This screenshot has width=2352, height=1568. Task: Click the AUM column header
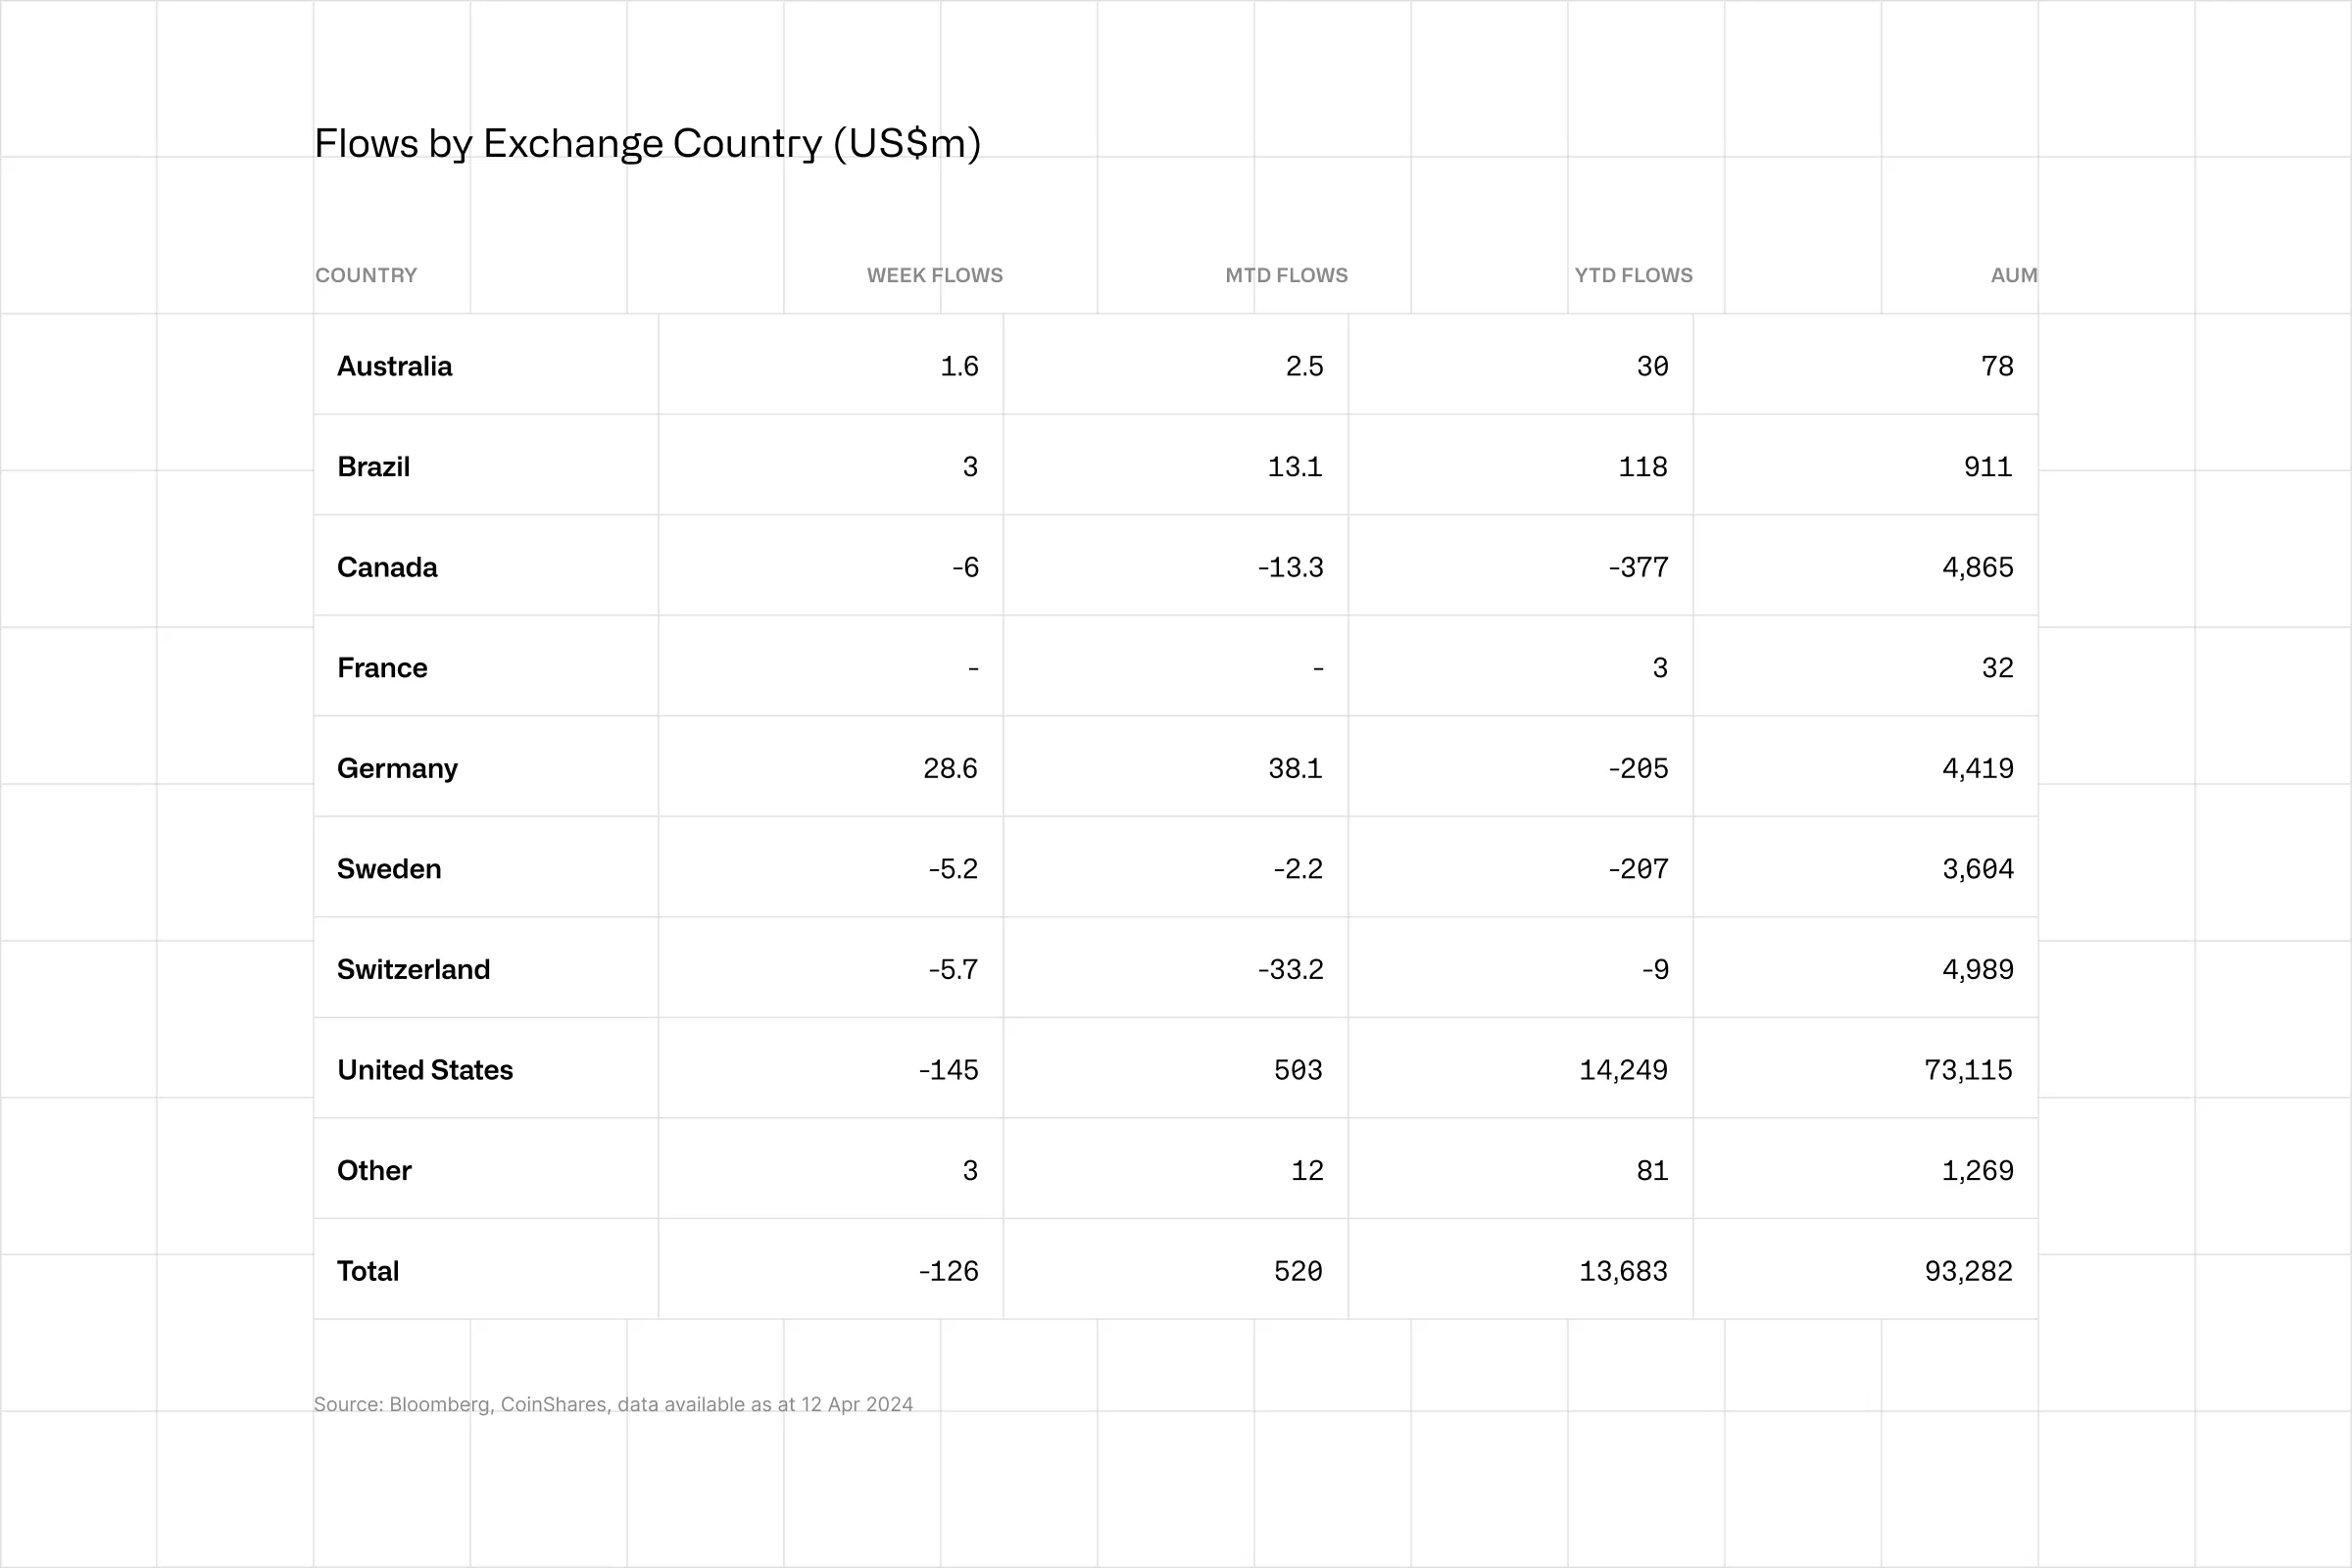pyautogui.click(x=2012, y=275)
